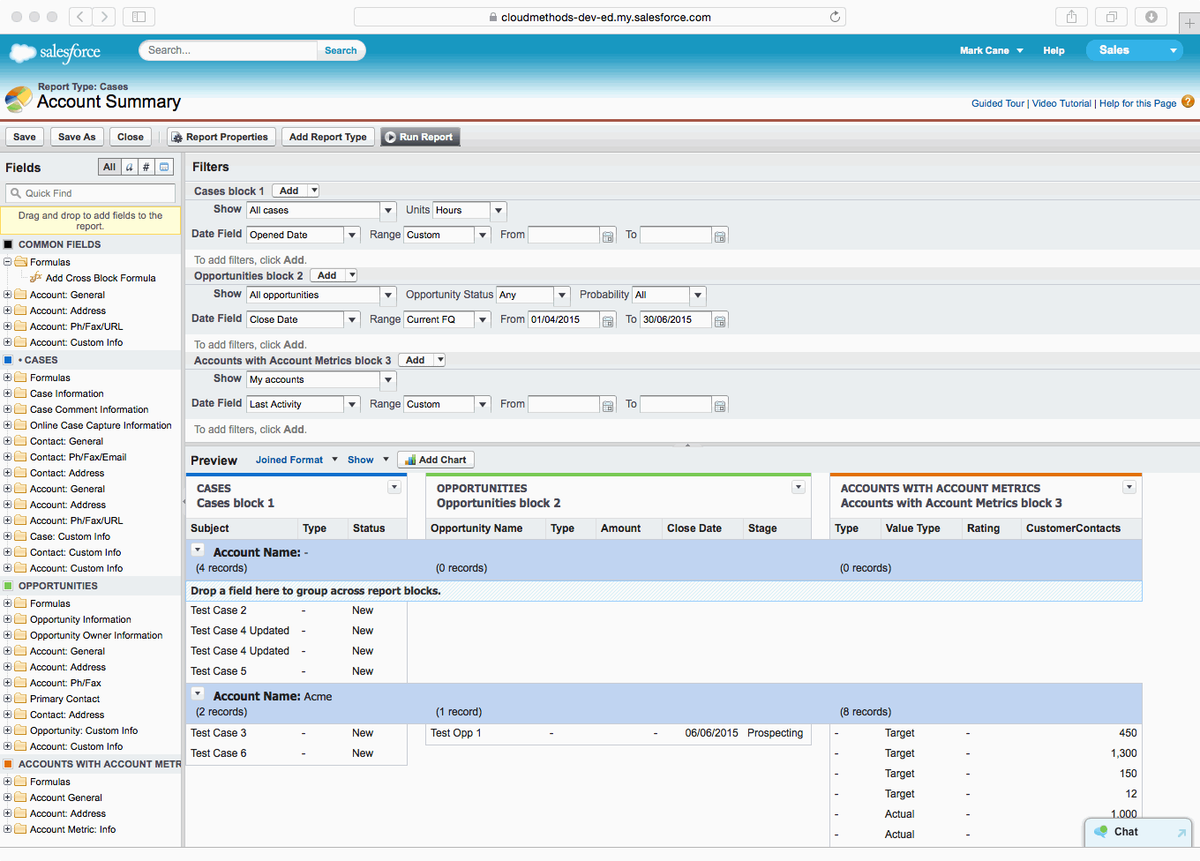Click the Save button
Image resolution: width=1200 pixels, height=861 pixels.
[x=25, y=137]
